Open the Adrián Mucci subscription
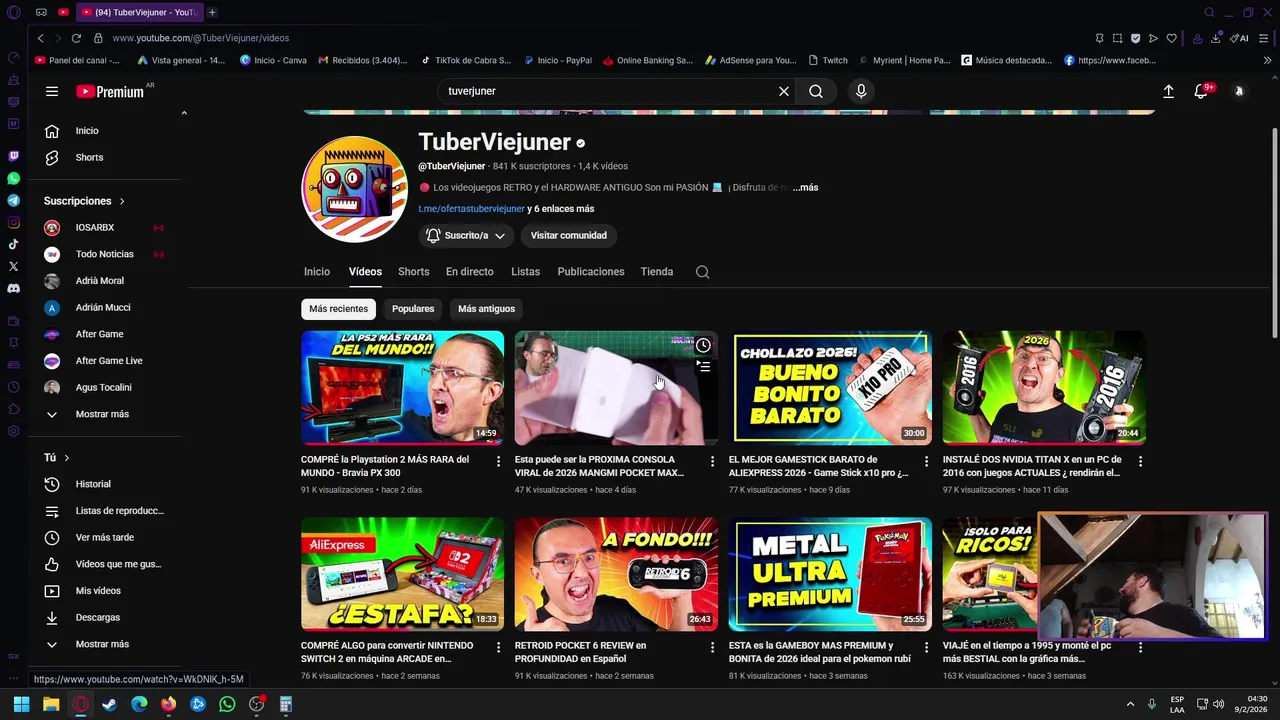 pos(102,308)
